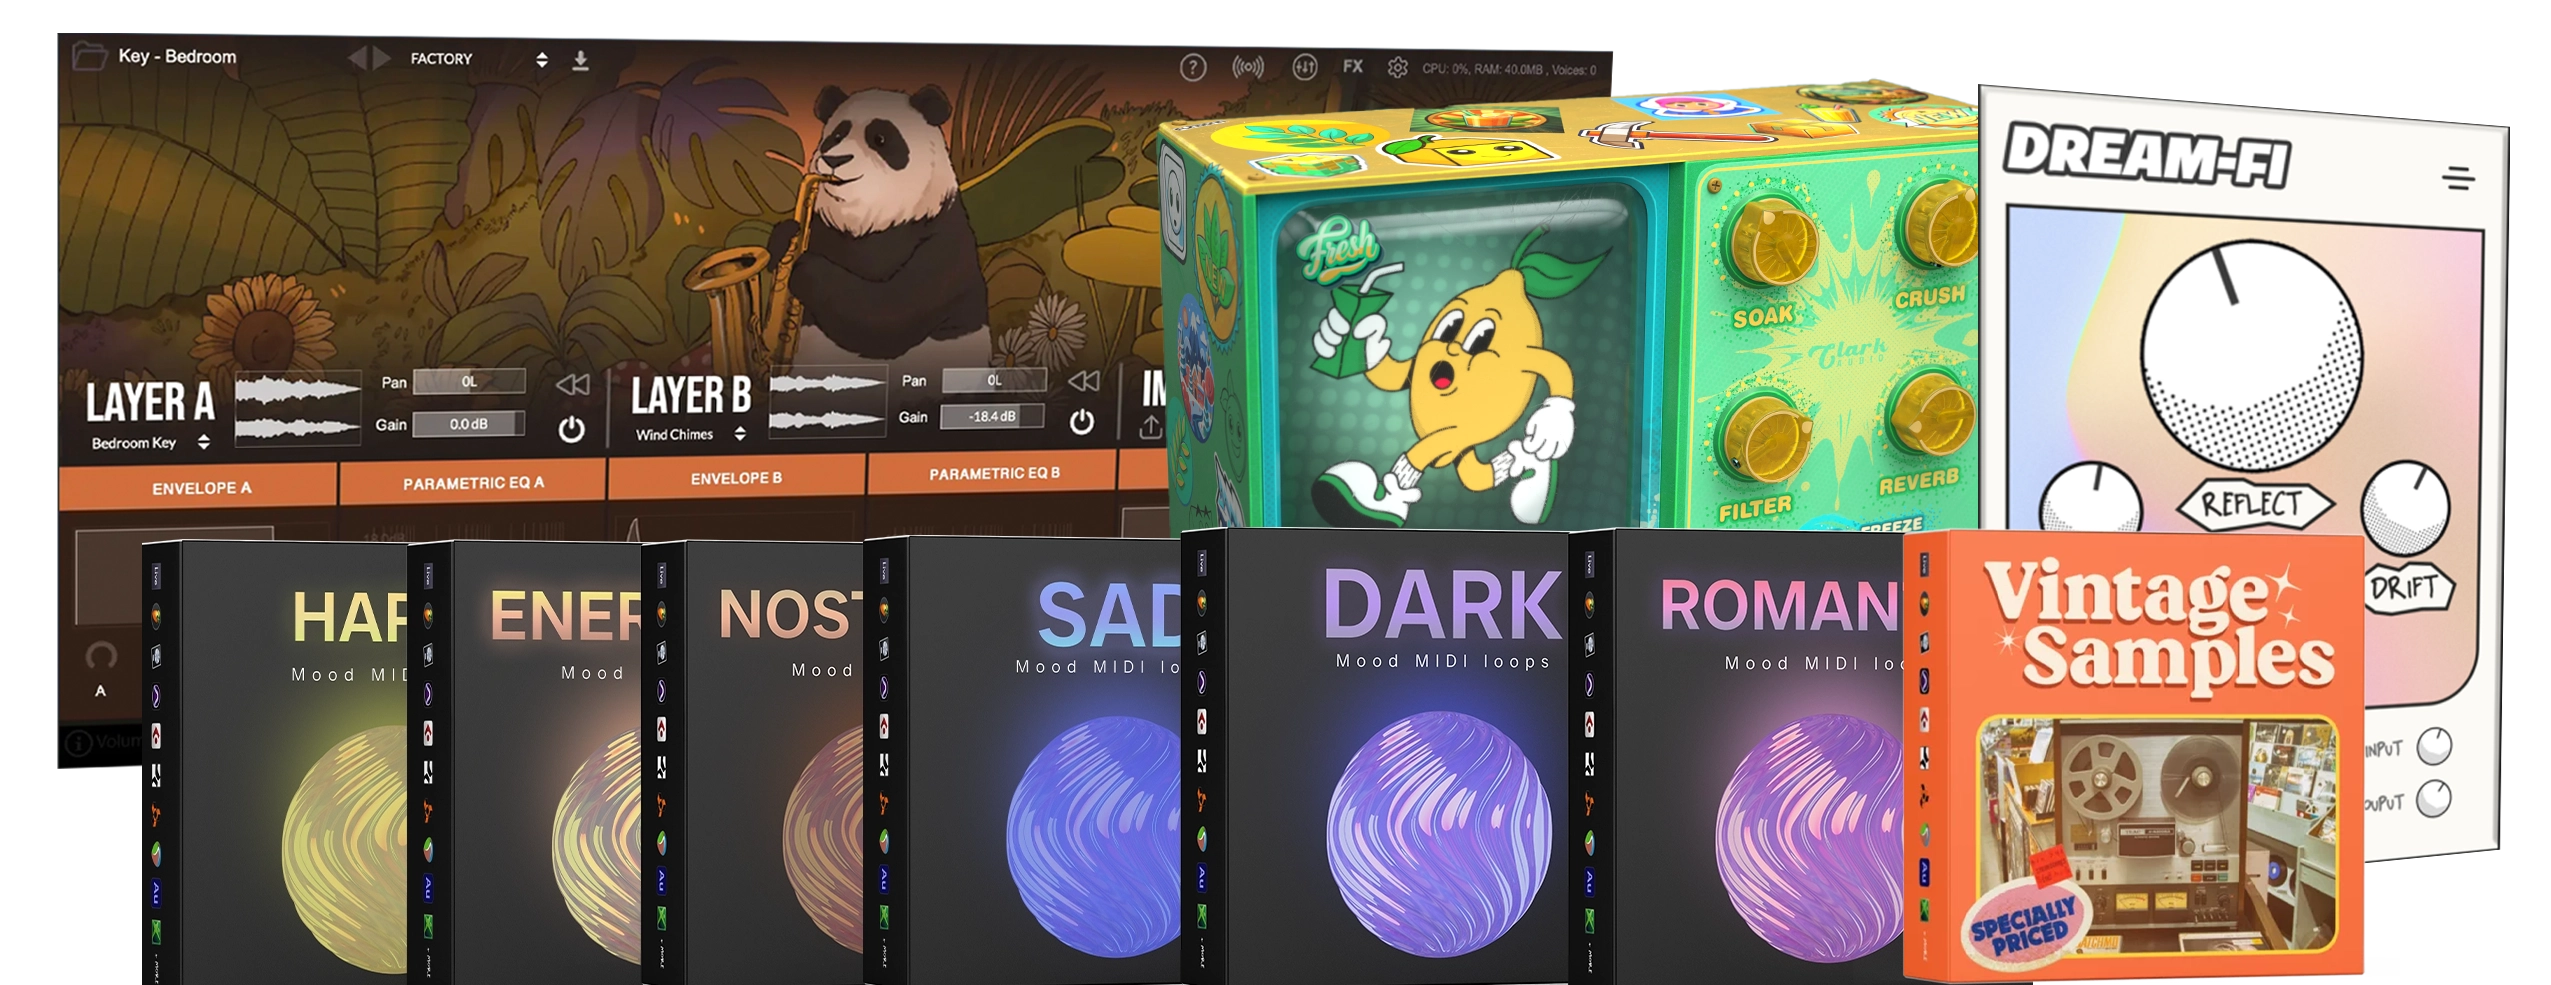The width and height of the screenshot is (2551, 985).
Task: Click the SOAK knob on lemon plugin
Action: [1773, 243]
